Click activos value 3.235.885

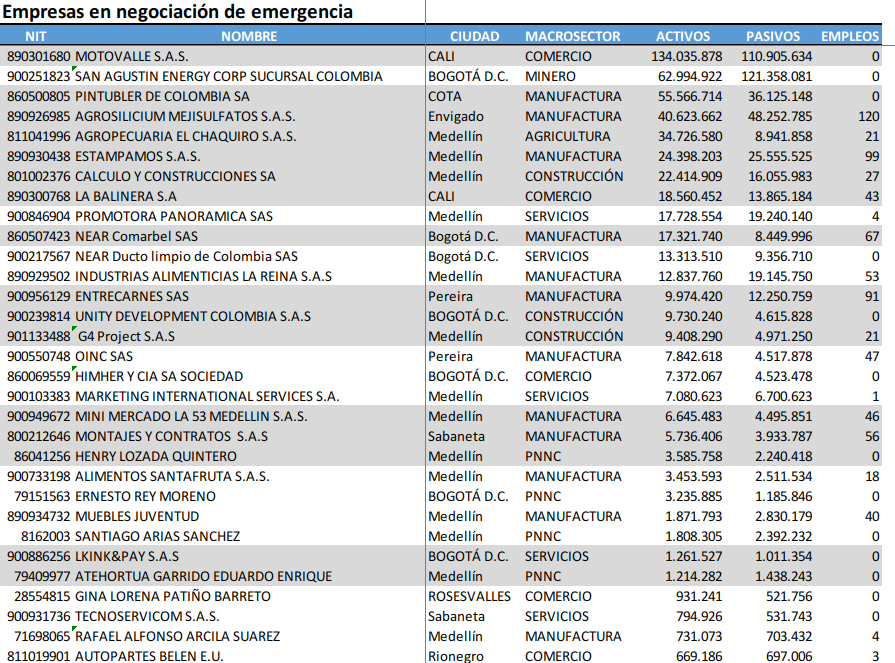point(694,496)
